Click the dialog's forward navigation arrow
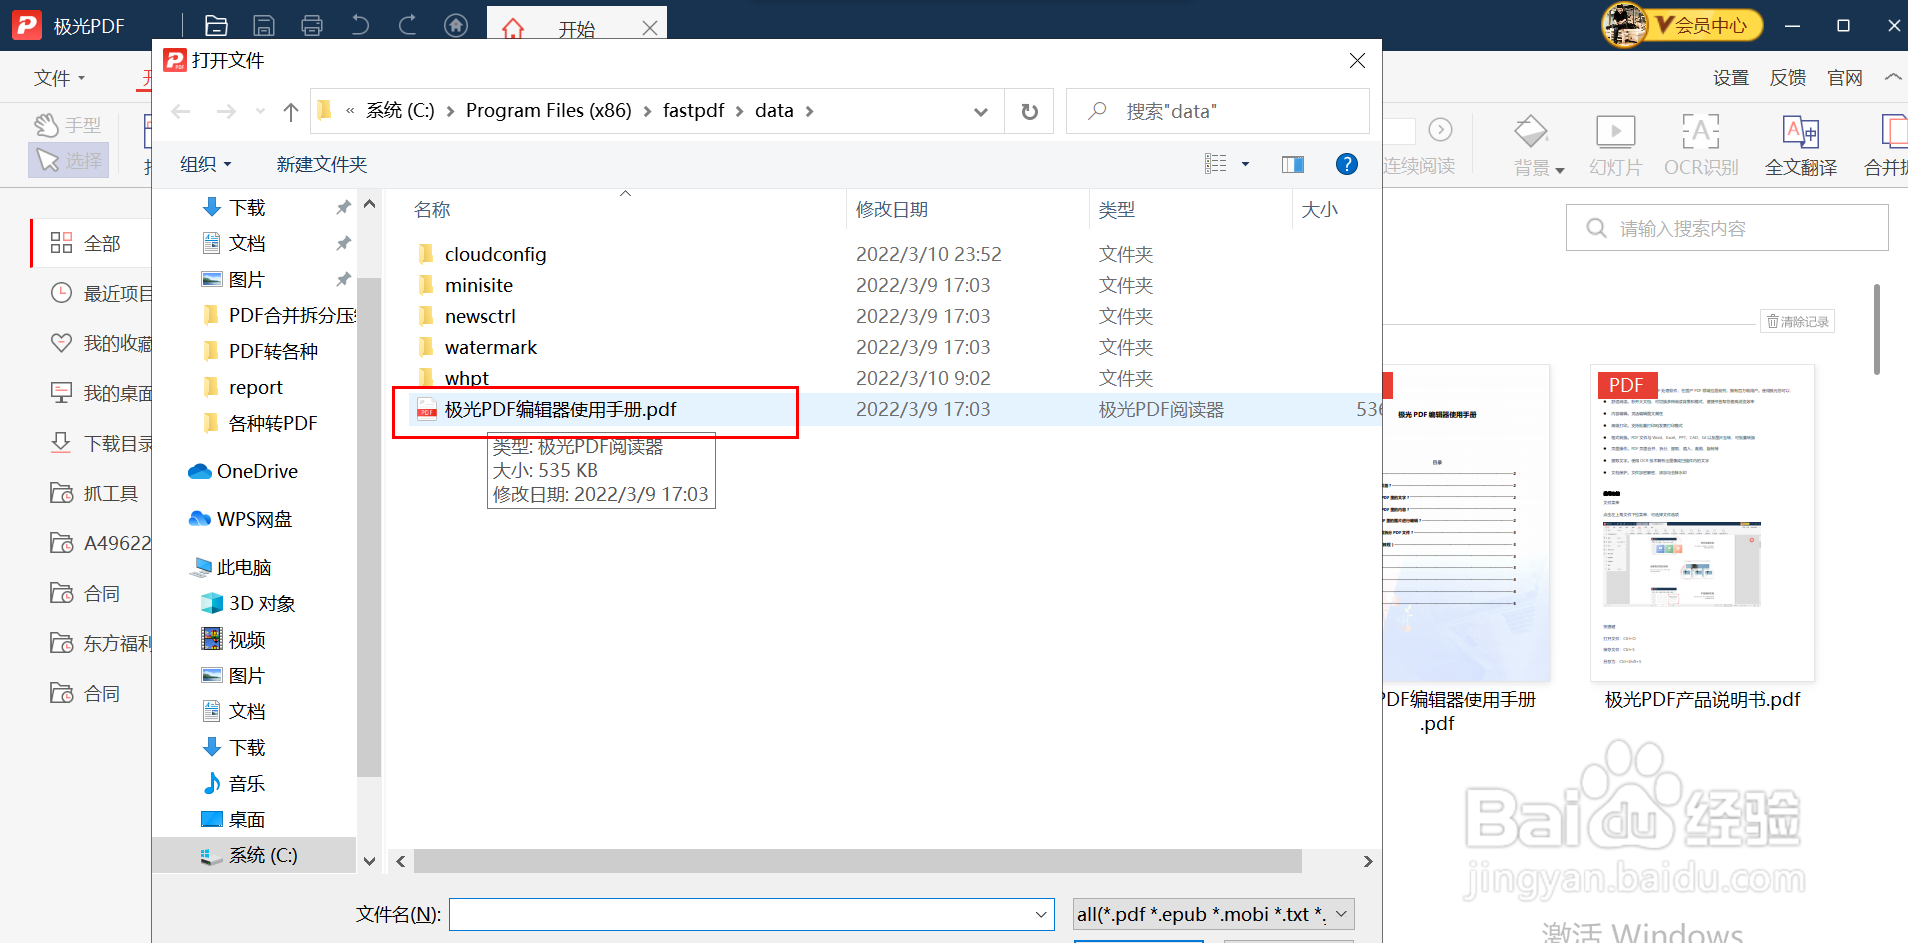The image size is (1908, 943). coord(227,111)
